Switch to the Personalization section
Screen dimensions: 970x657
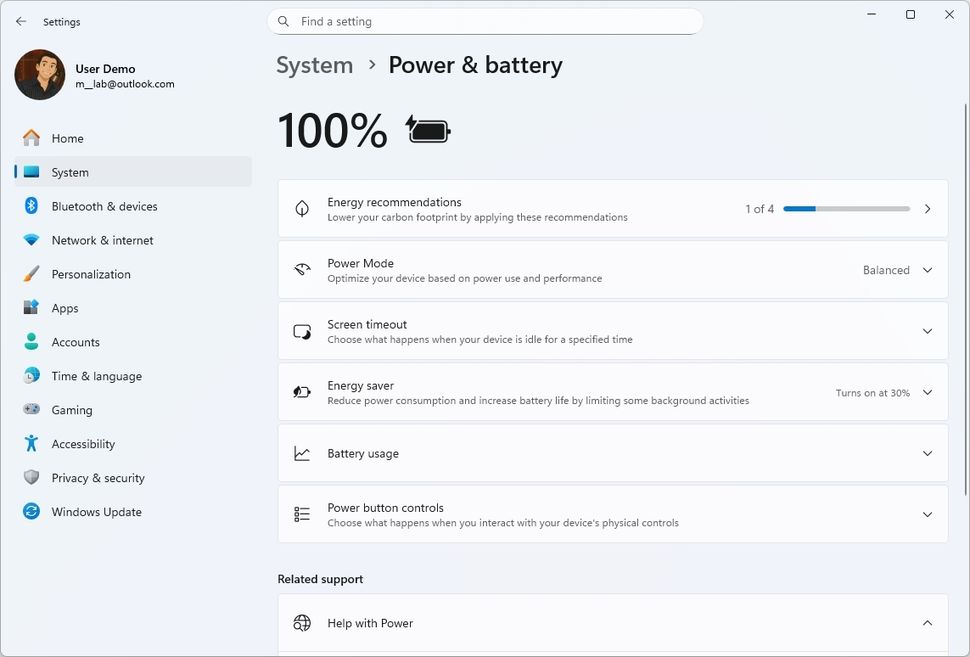[x=91, y=274]
